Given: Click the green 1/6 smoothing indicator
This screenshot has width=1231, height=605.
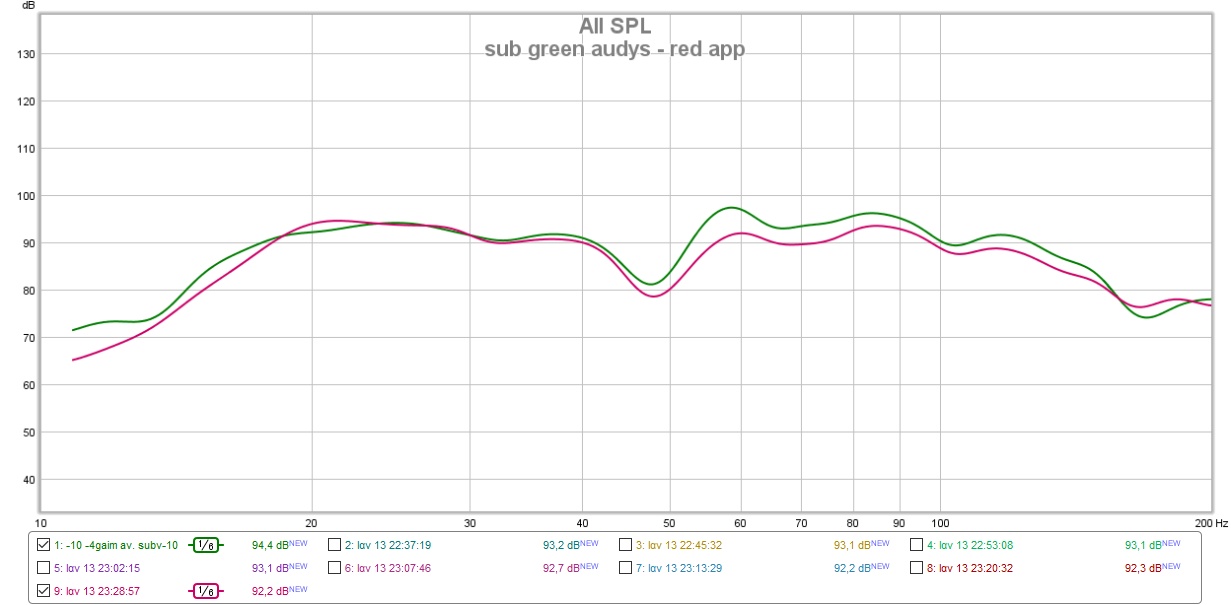Looking at the screenshot, I should (205, 545).
